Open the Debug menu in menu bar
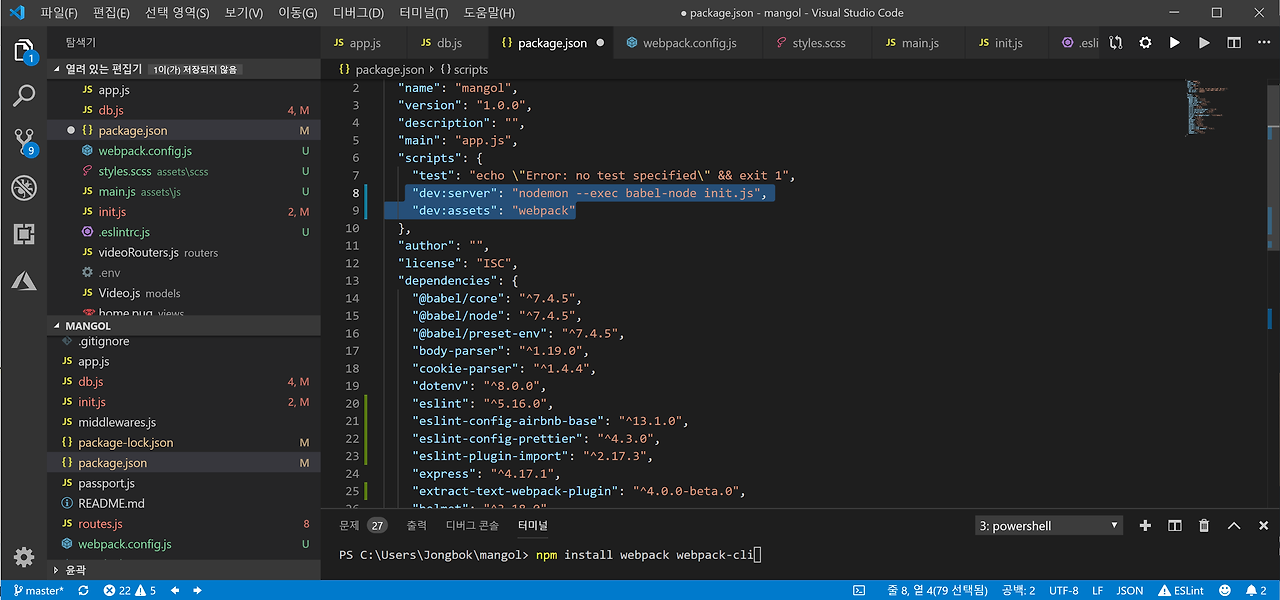1280x600 pixels. point(358,13)
